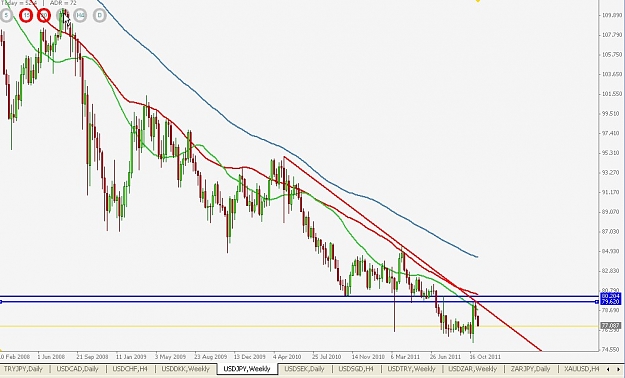625x378 pixels.
Task: Click the circle indicator under the mouse cursor
Action: click(x=62, y=16)
